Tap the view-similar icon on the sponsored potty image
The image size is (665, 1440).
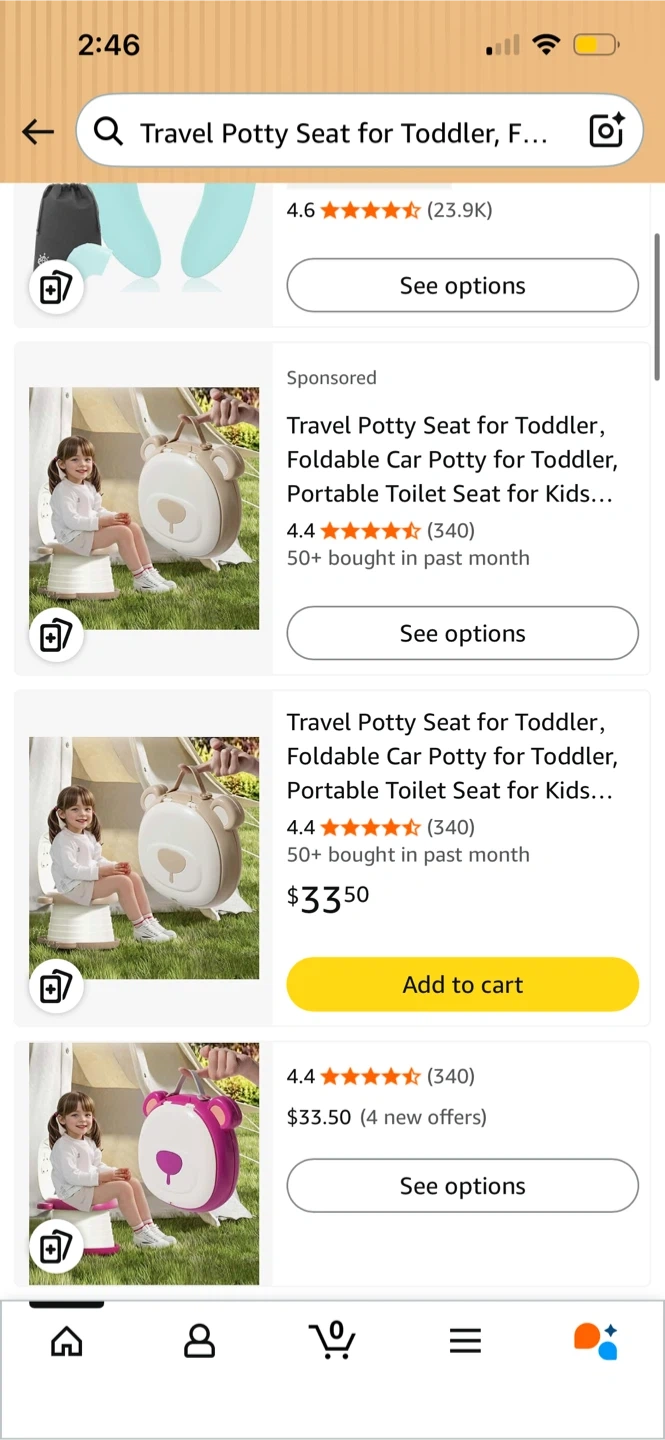(55, 635)
